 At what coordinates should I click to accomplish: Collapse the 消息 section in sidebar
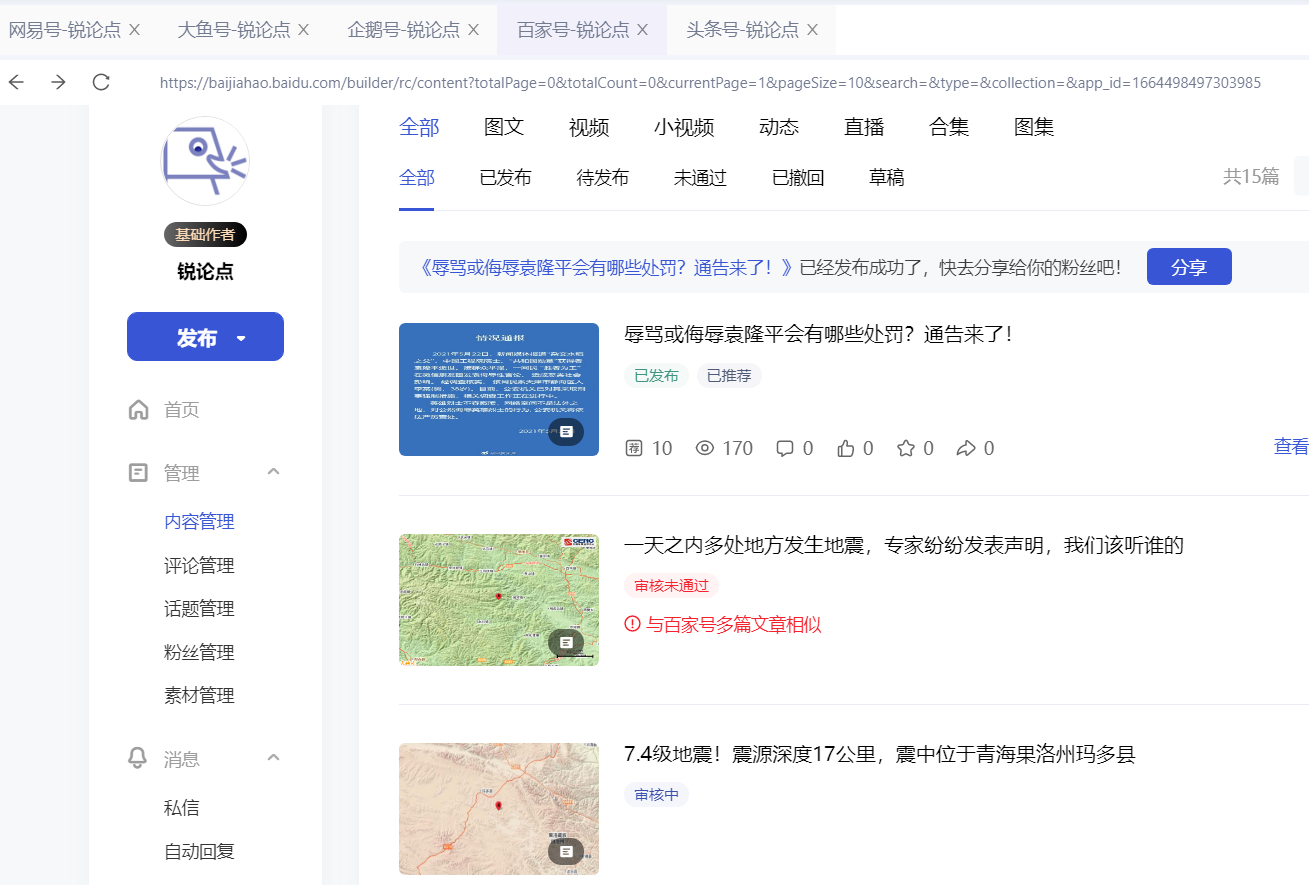(273, 757)
